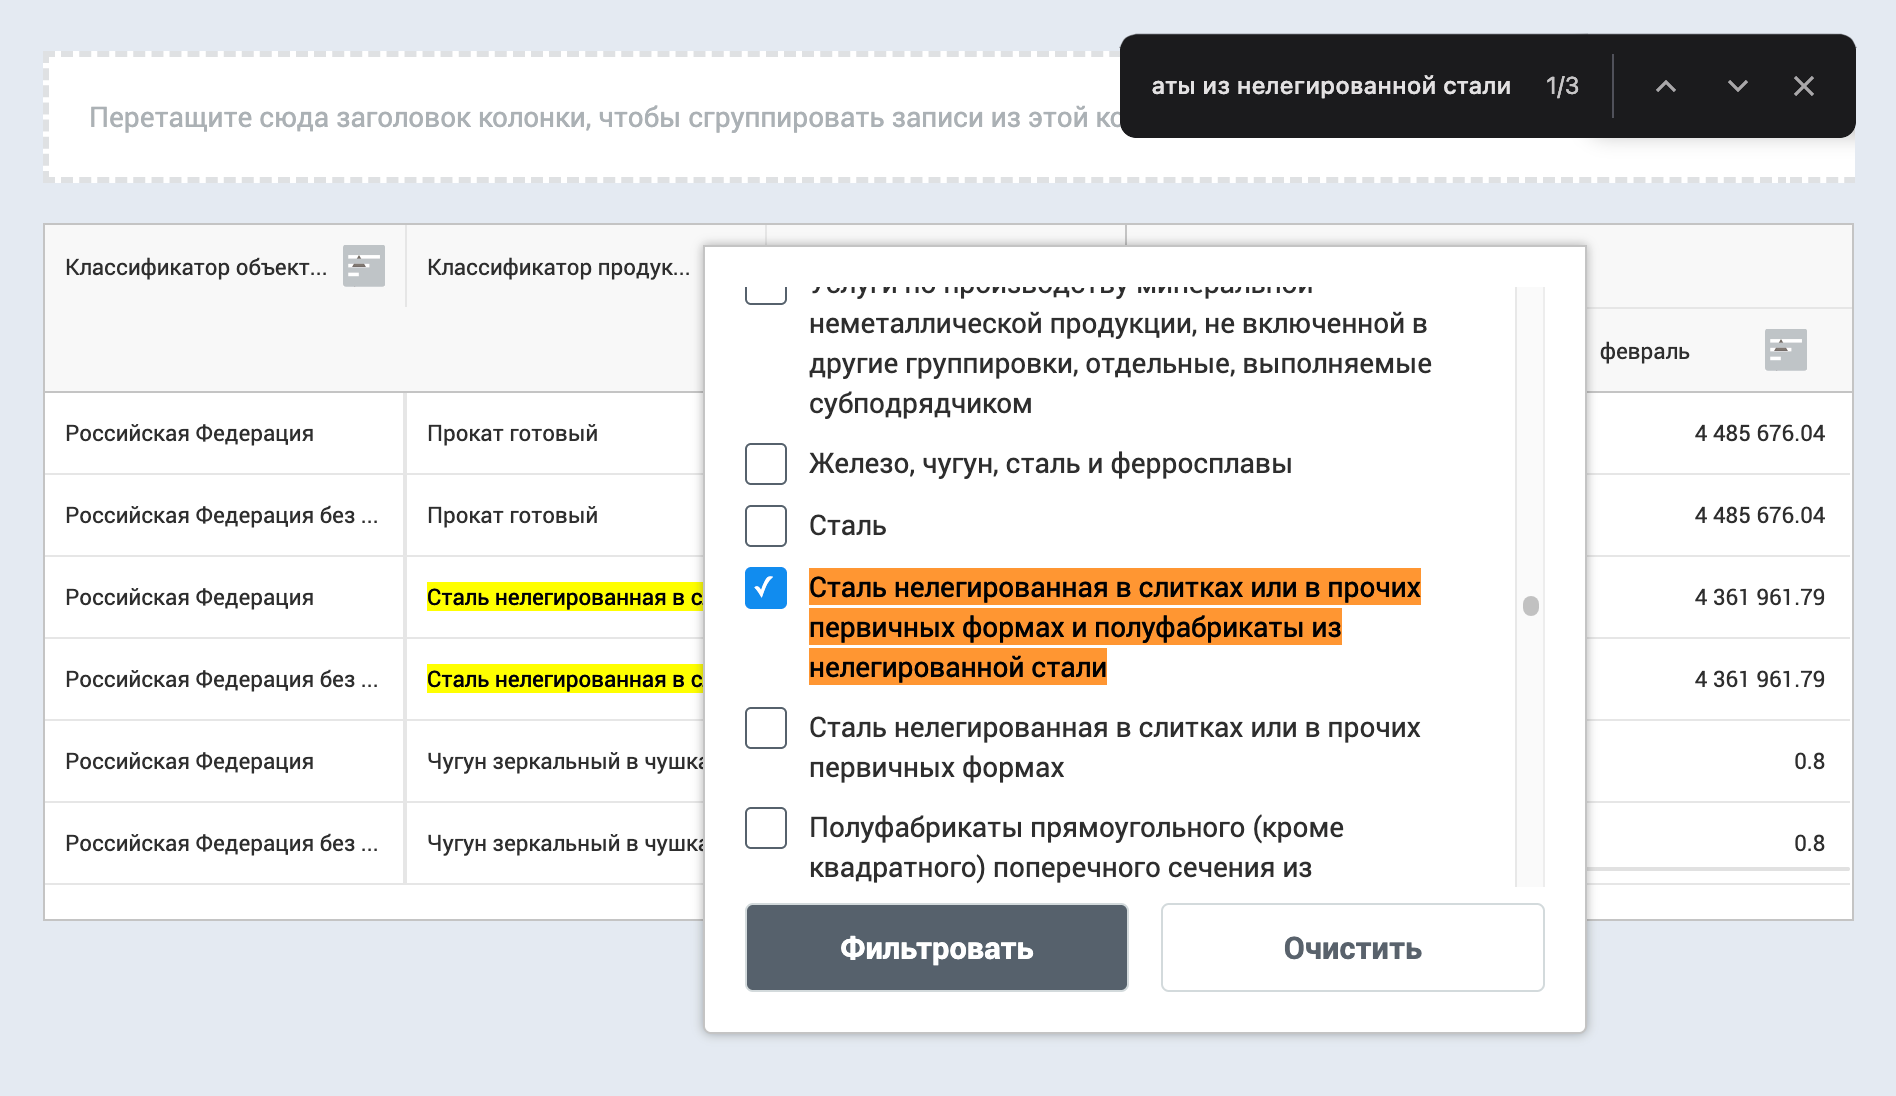Uncheck the highlighted "Сталь нелегированная в слитках" option
The image size is (1896, 1096).
pos(765,591)
